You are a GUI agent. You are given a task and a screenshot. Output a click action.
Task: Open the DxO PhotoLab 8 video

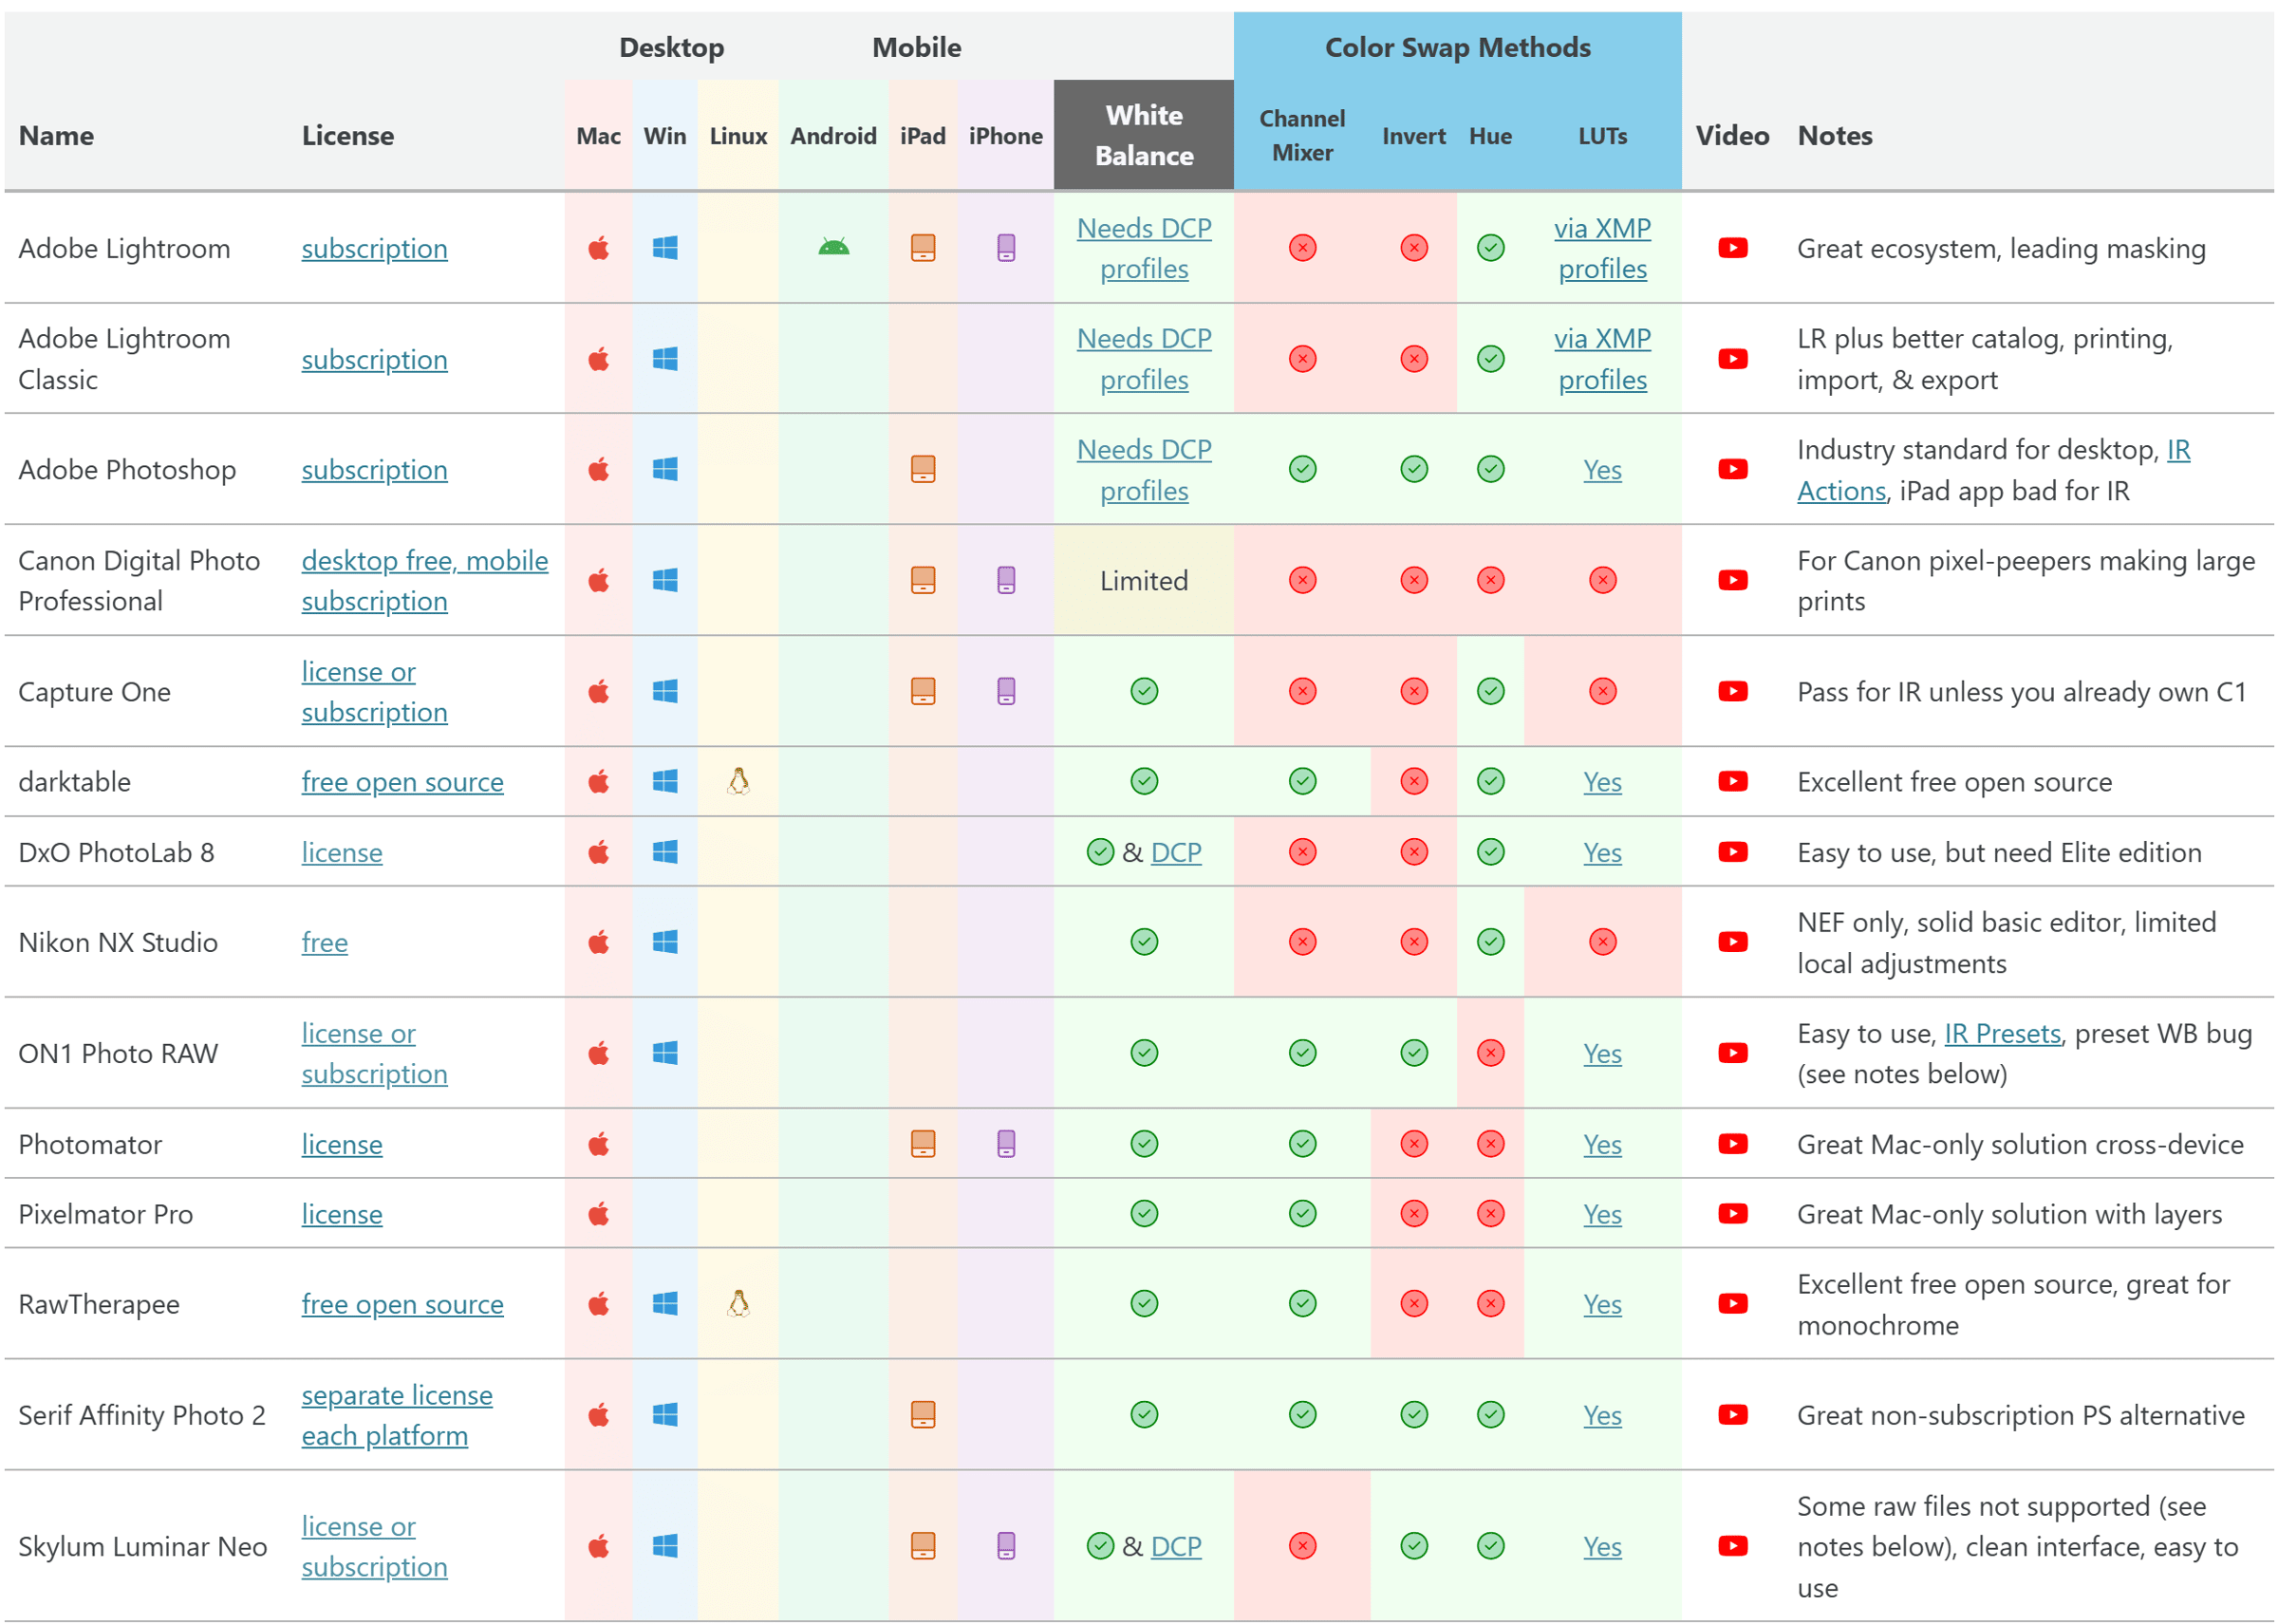pyautogui.click(x=1732, y=852)
